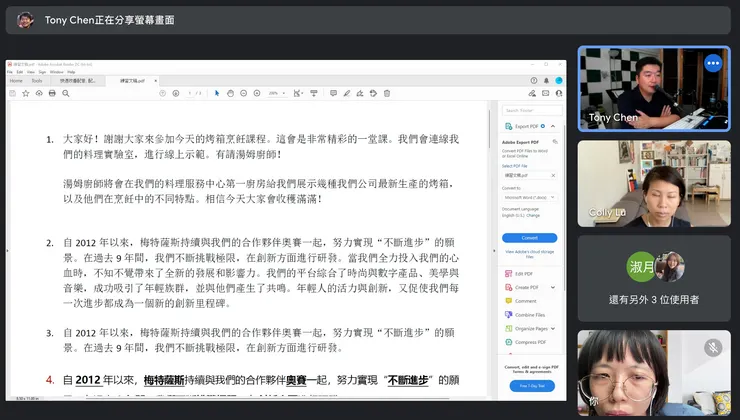Click the blue Convert button
The image size is (740, 420).
pyautogui.click(x=530, y=238)
